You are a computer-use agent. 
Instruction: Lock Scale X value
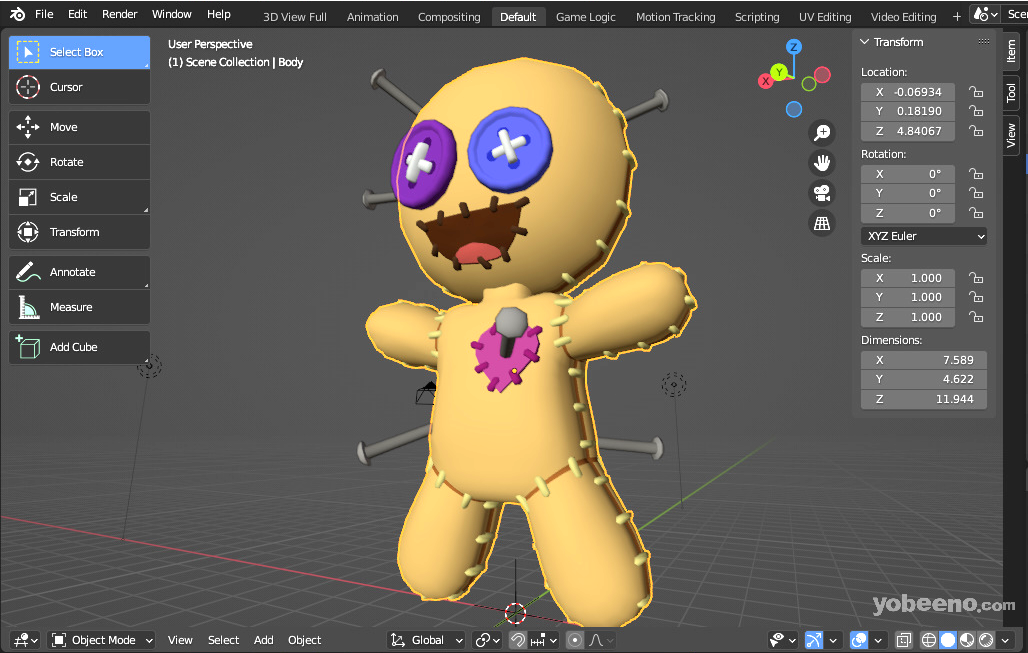click(976, 278)
